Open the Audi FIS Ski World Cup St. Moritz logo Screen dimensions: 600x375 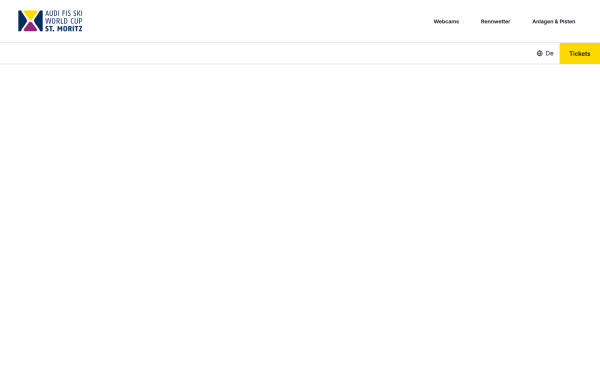pyautogui.click(x=50, y=21)
